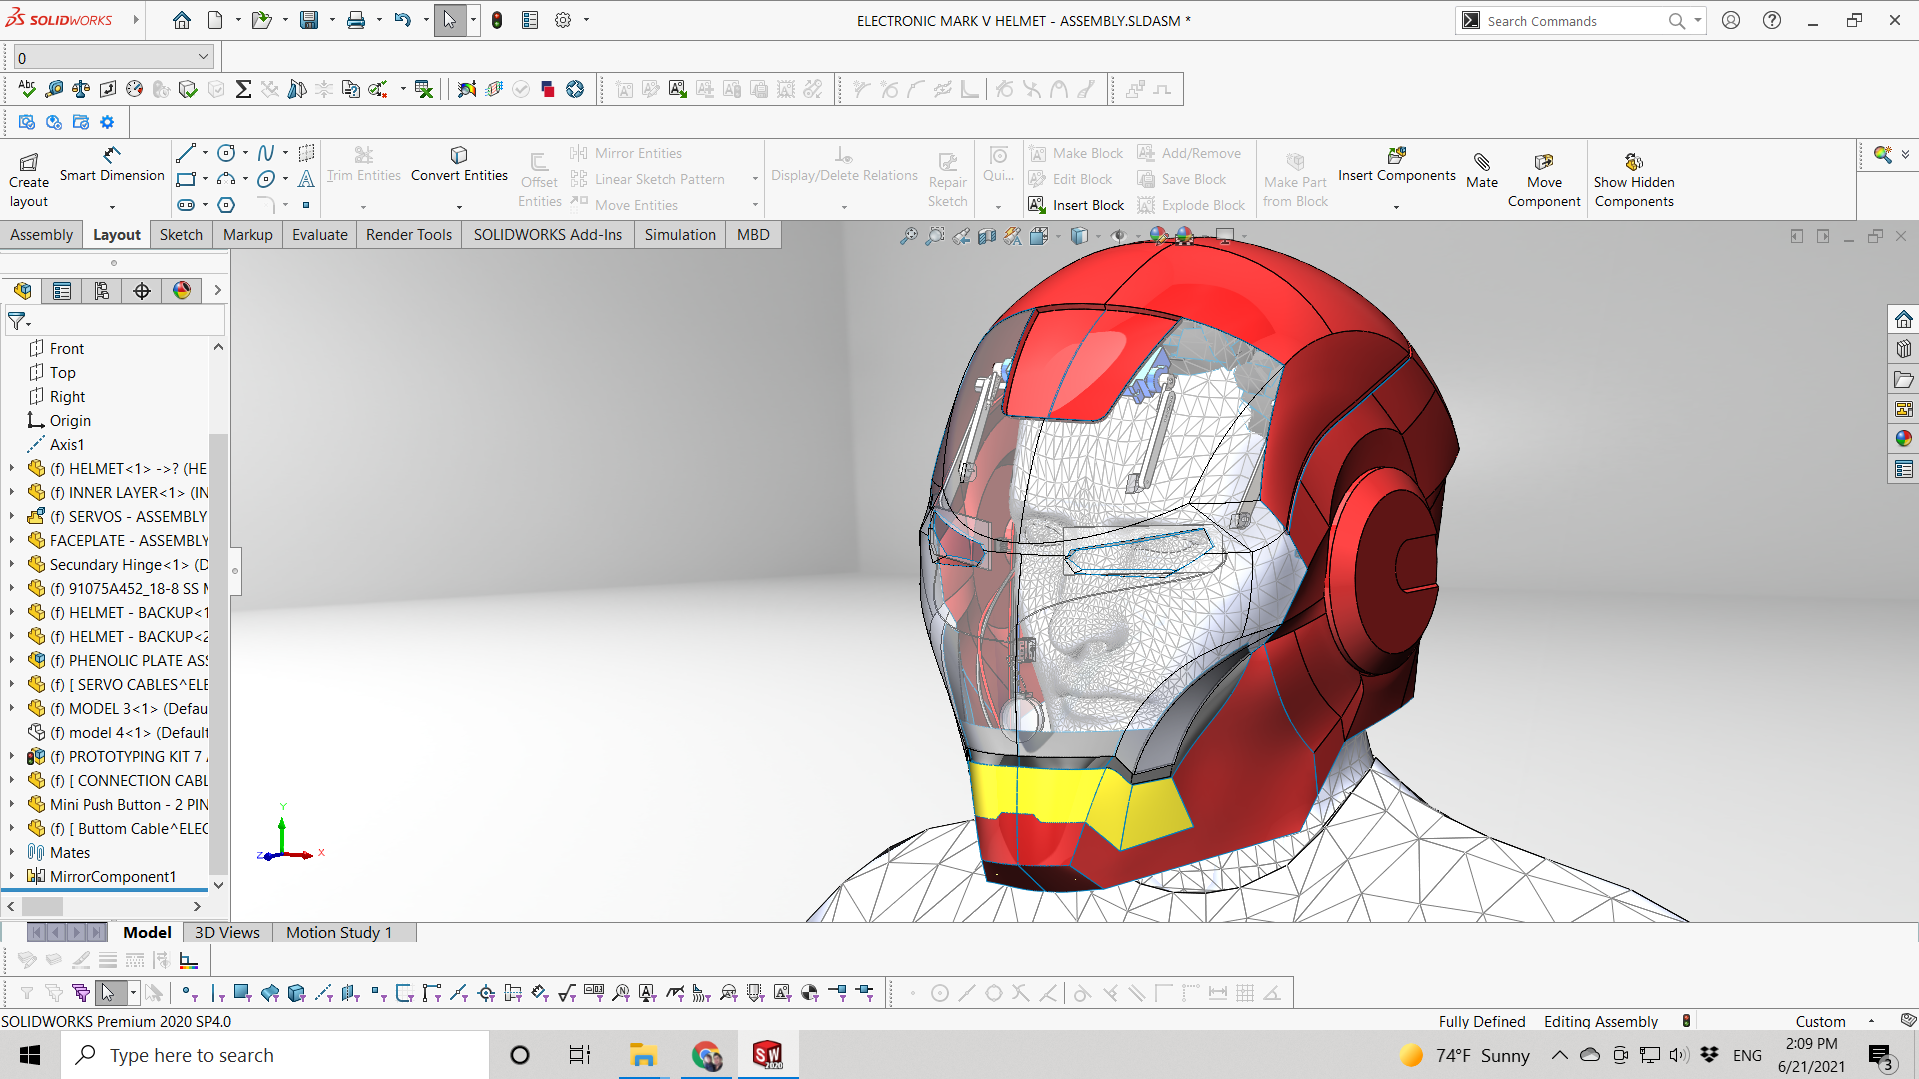Image resolution: width=1919 pixels, height=1079 pixels.
Task: Open Chrome from the Windows taskbar
Action: (x=706, y=1055)
